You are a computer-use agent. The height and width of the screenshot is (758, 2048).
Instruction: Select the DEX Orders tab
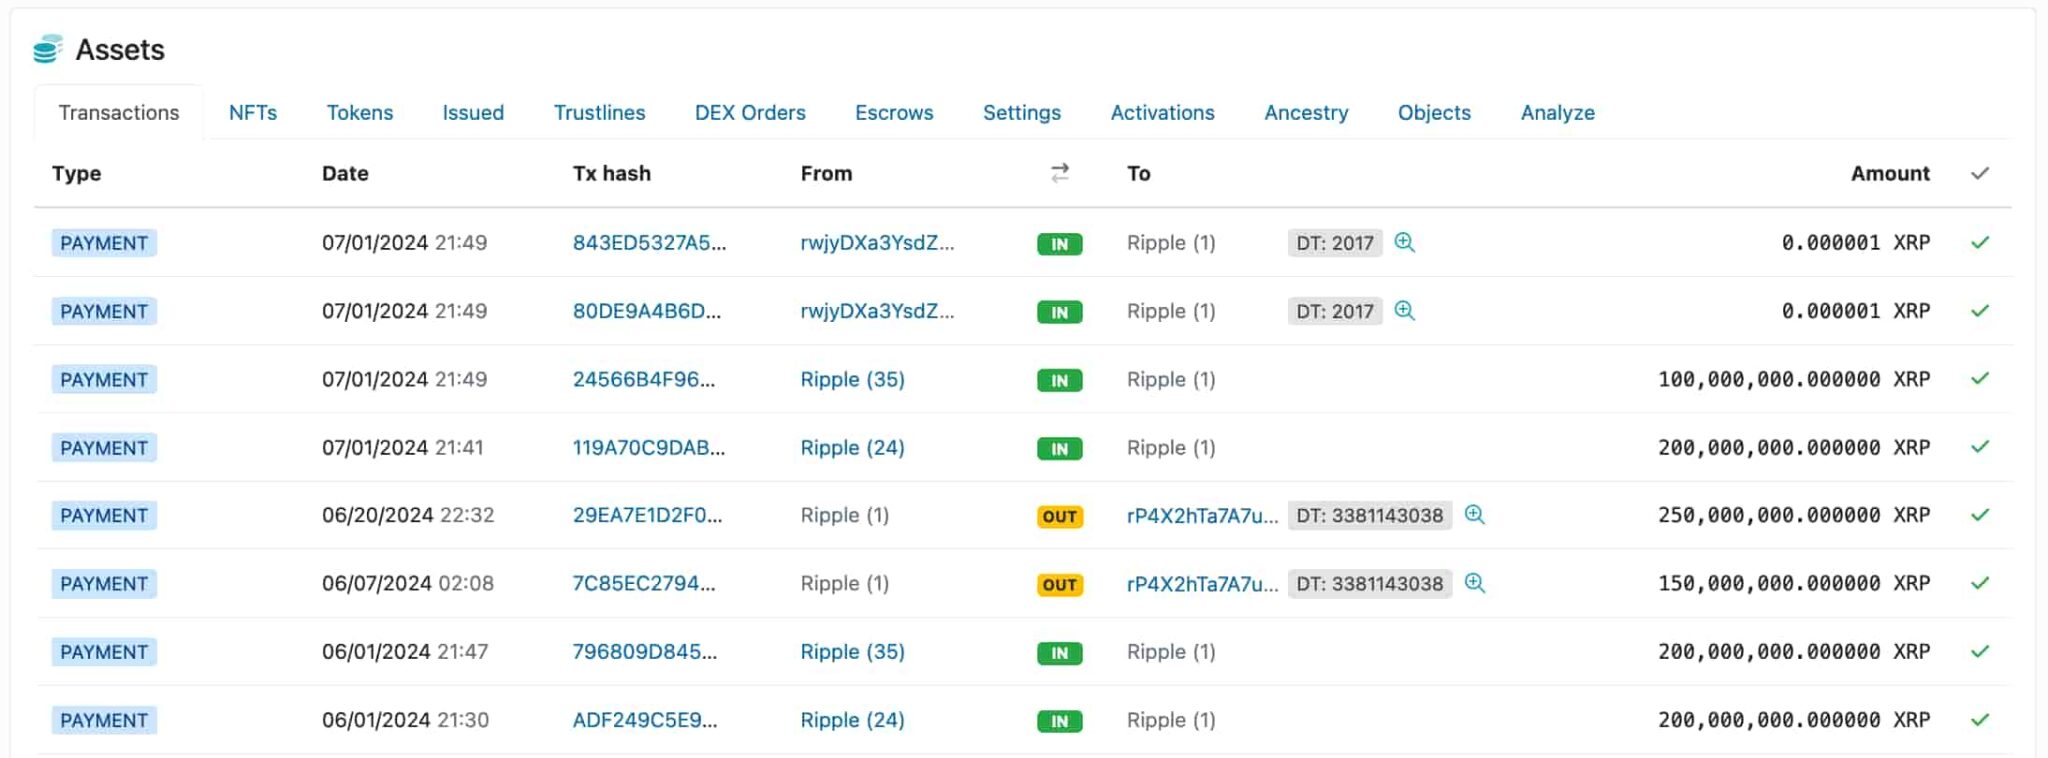[x=750, y=113]
